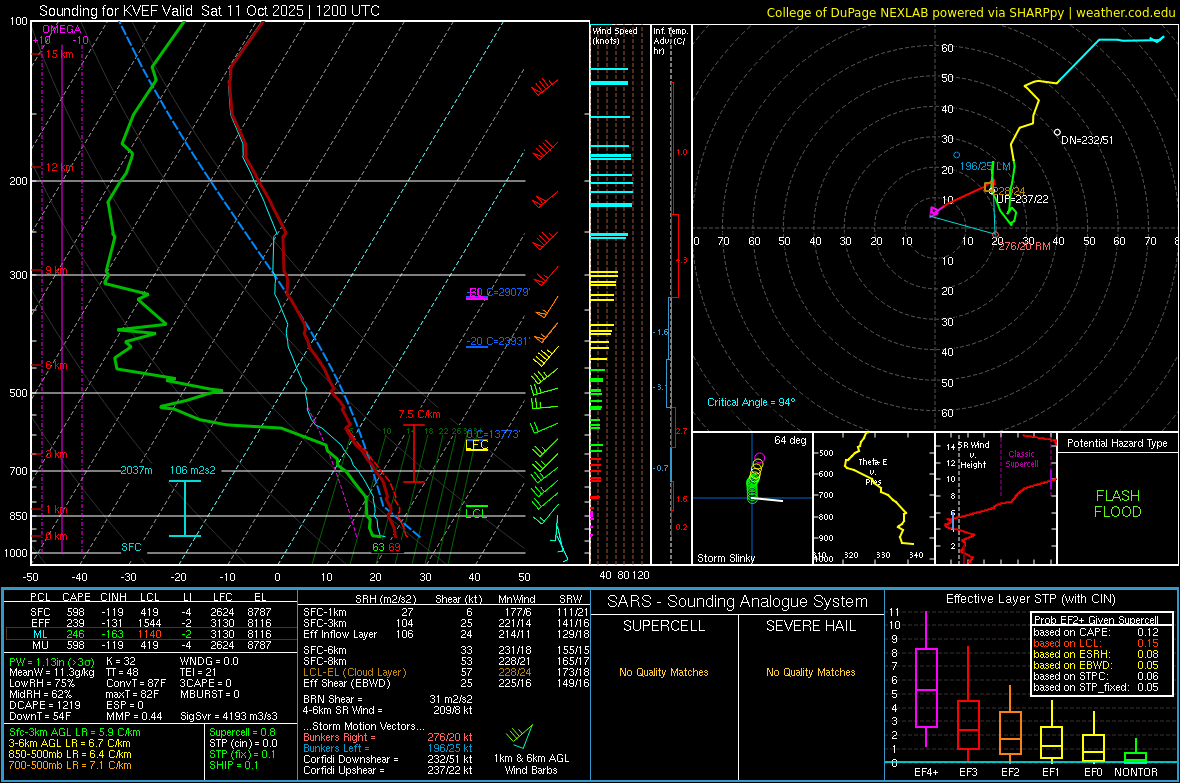Screen dimensions: 1180x783
Task: Click the cyan '106 m2s2' label
Action: [x=193, y=470]
